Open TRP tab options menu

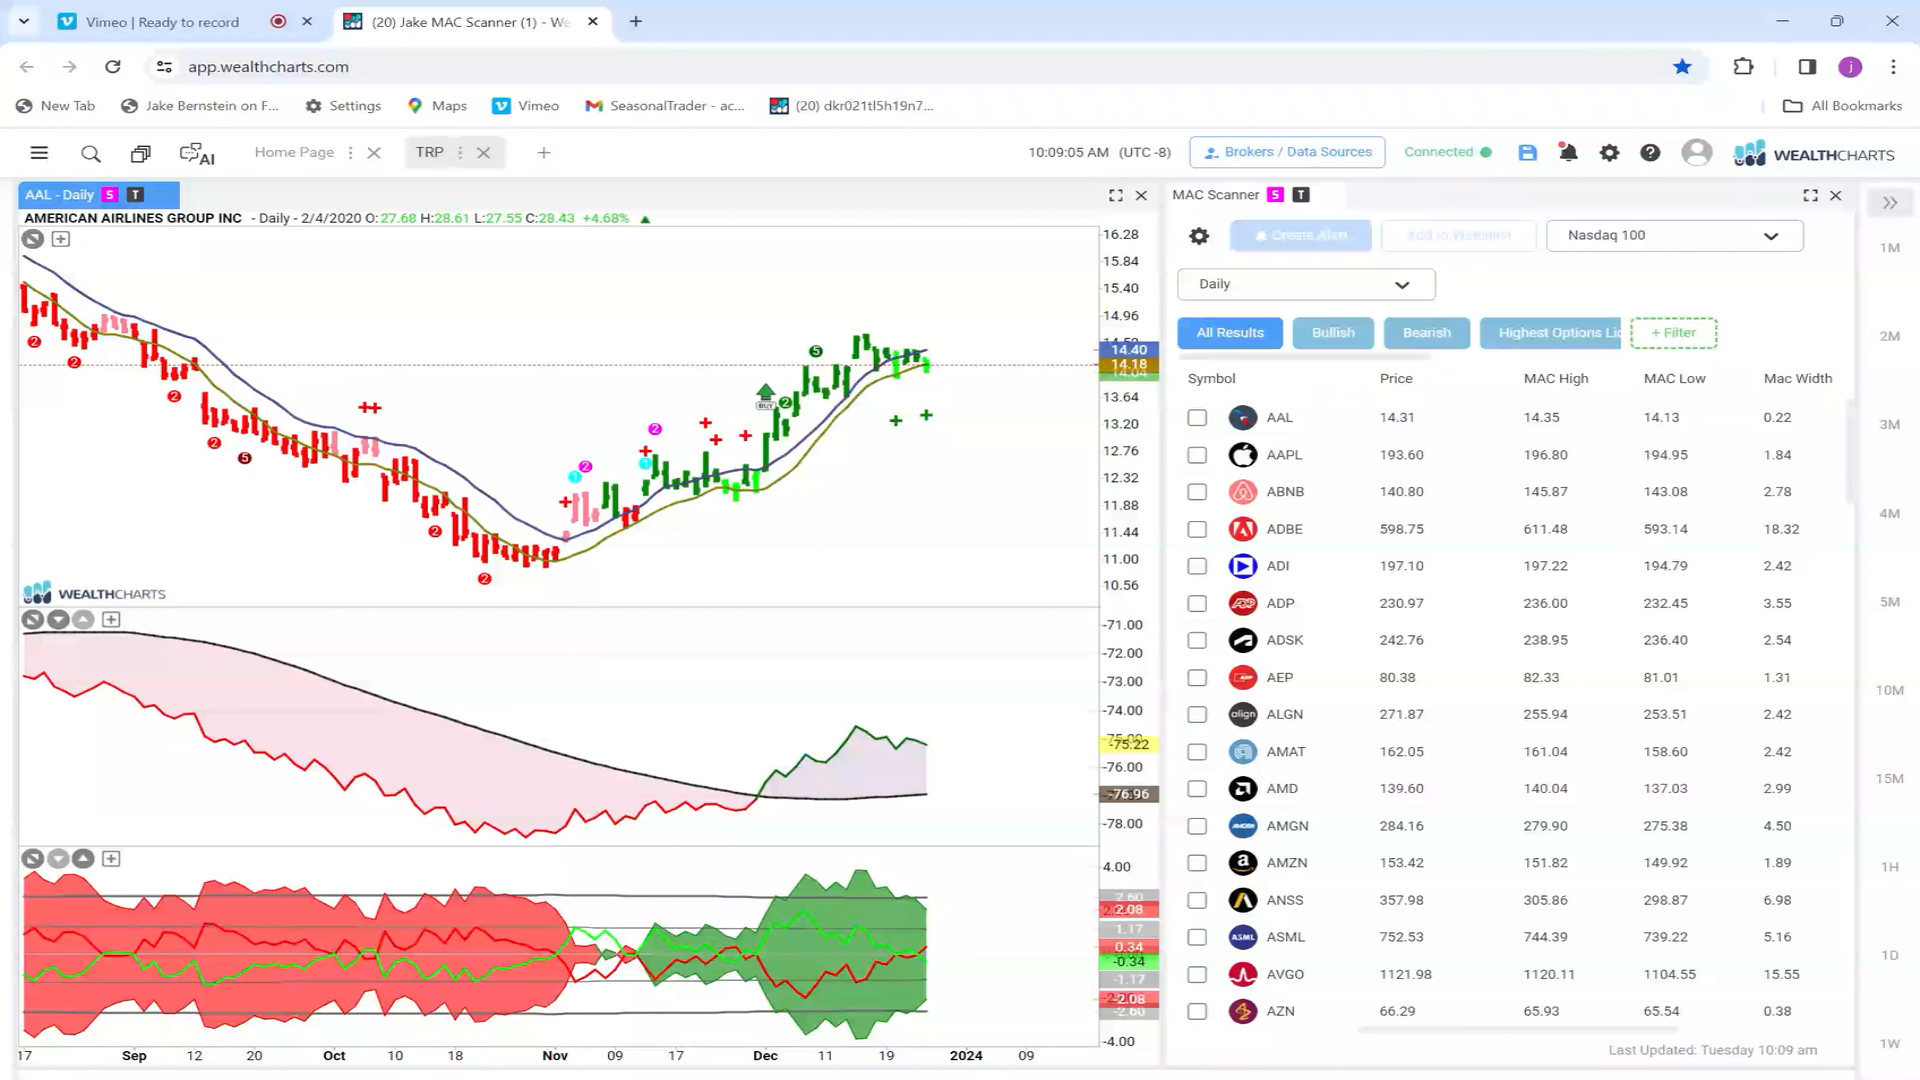click(x=460, y=153)
